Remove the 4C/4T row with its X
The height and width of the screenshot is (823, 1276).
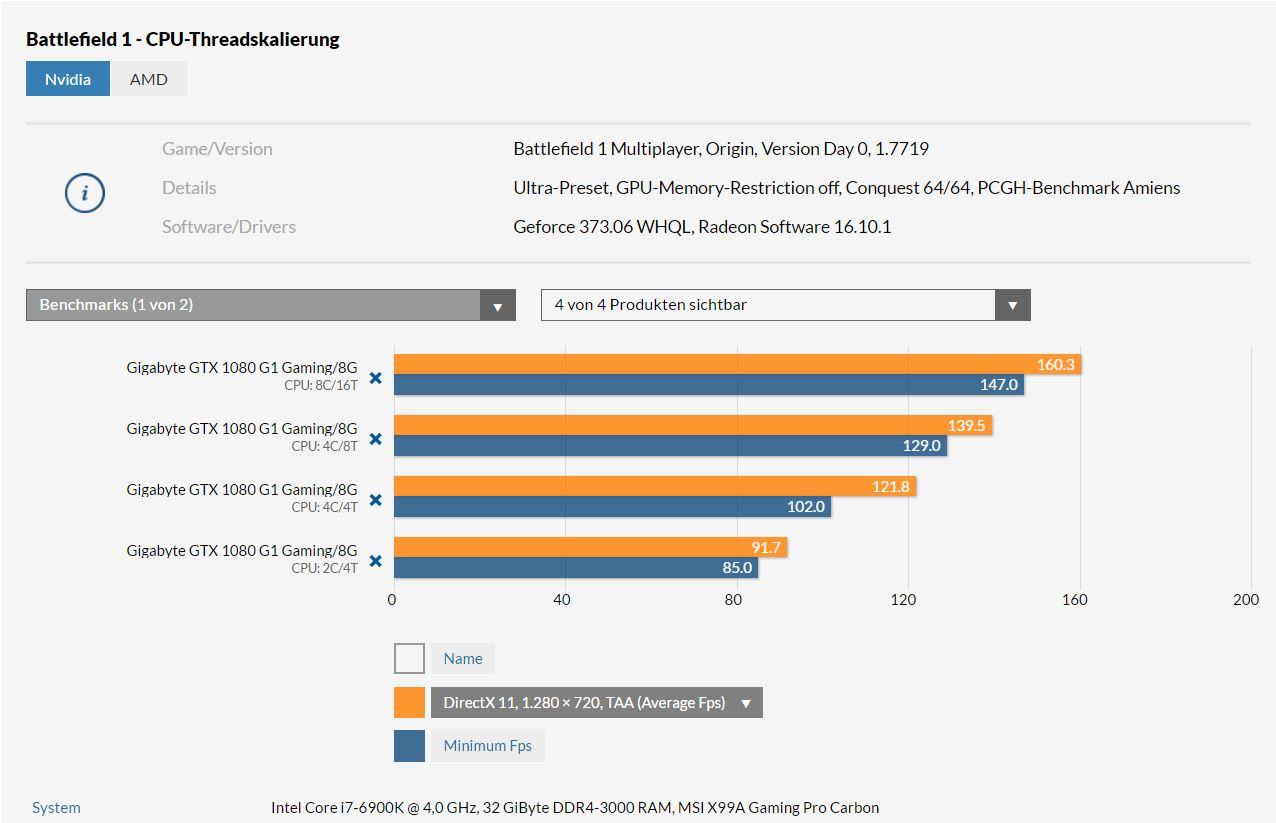tap(376, 500)
